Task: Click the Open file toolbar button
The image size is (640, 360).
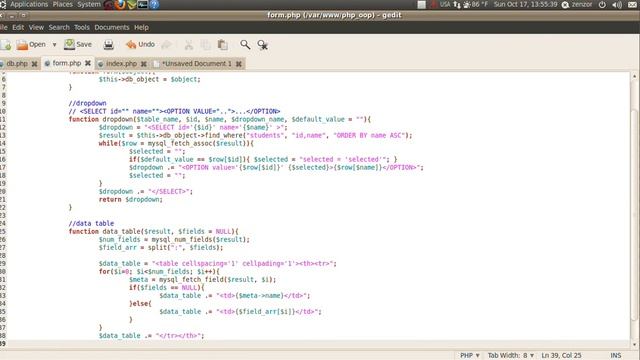Action: pos(31,44)
